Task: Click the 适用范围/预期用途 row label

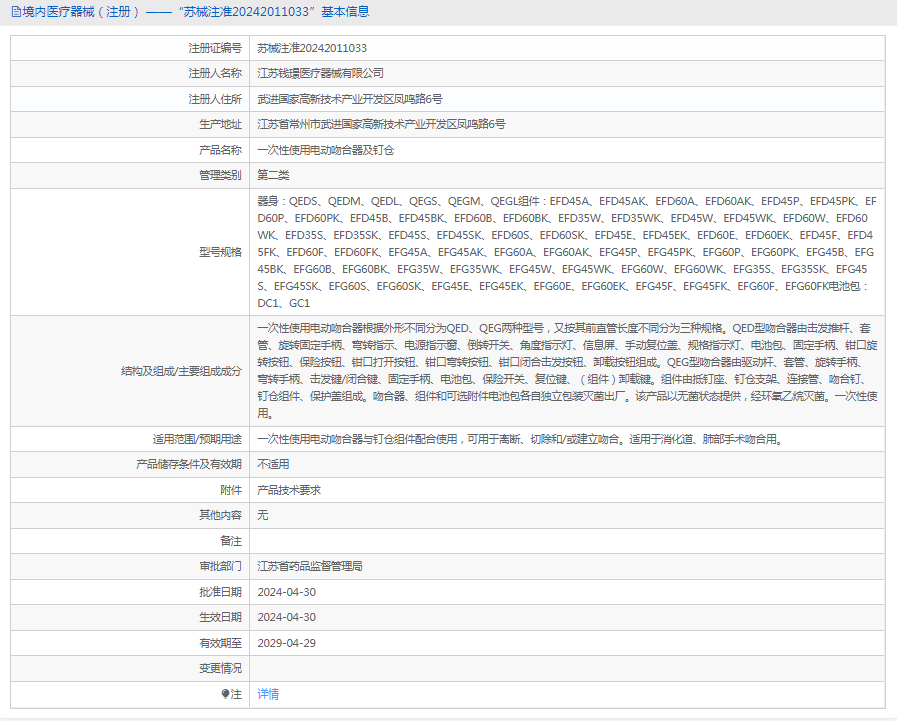Action: [x=197, y=439]
